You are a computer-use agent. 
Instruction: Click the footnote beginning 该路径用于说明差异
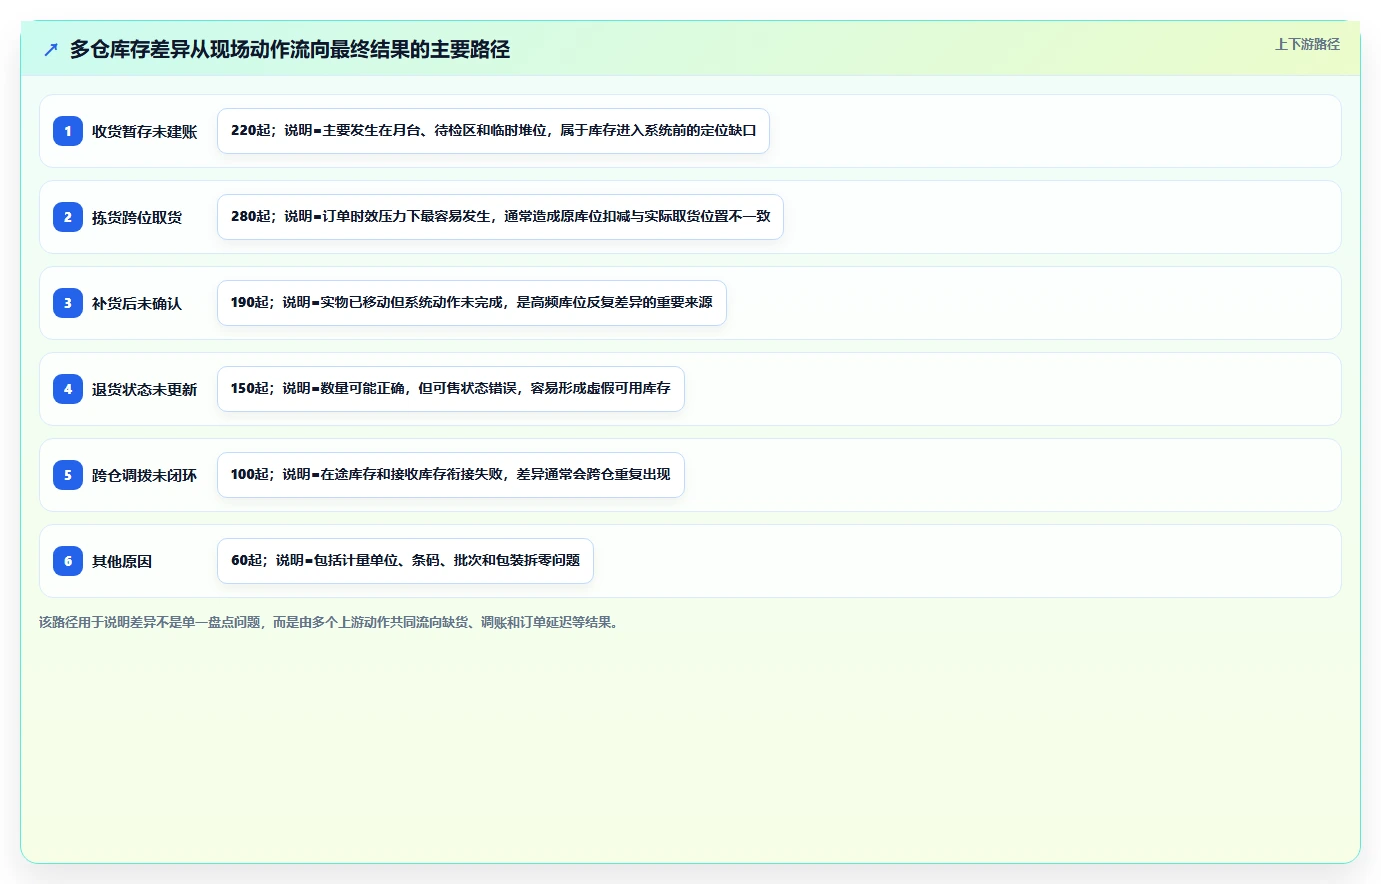(x=331, y=622)
